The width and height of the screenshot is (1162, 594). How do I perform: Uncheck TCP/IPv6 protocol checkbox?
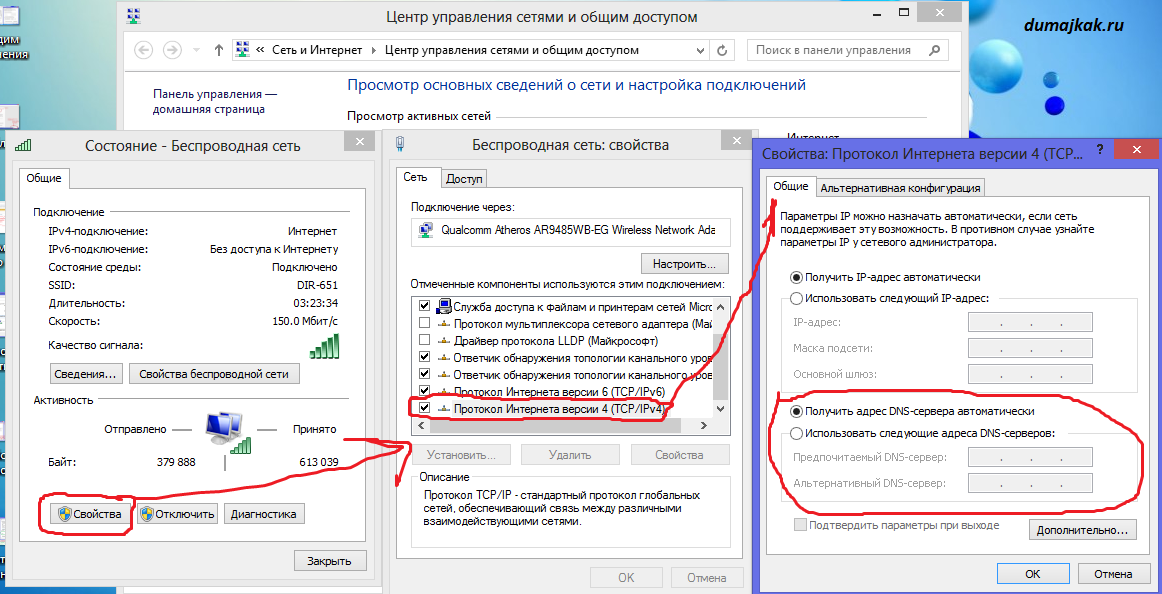[x=425, y=390]
